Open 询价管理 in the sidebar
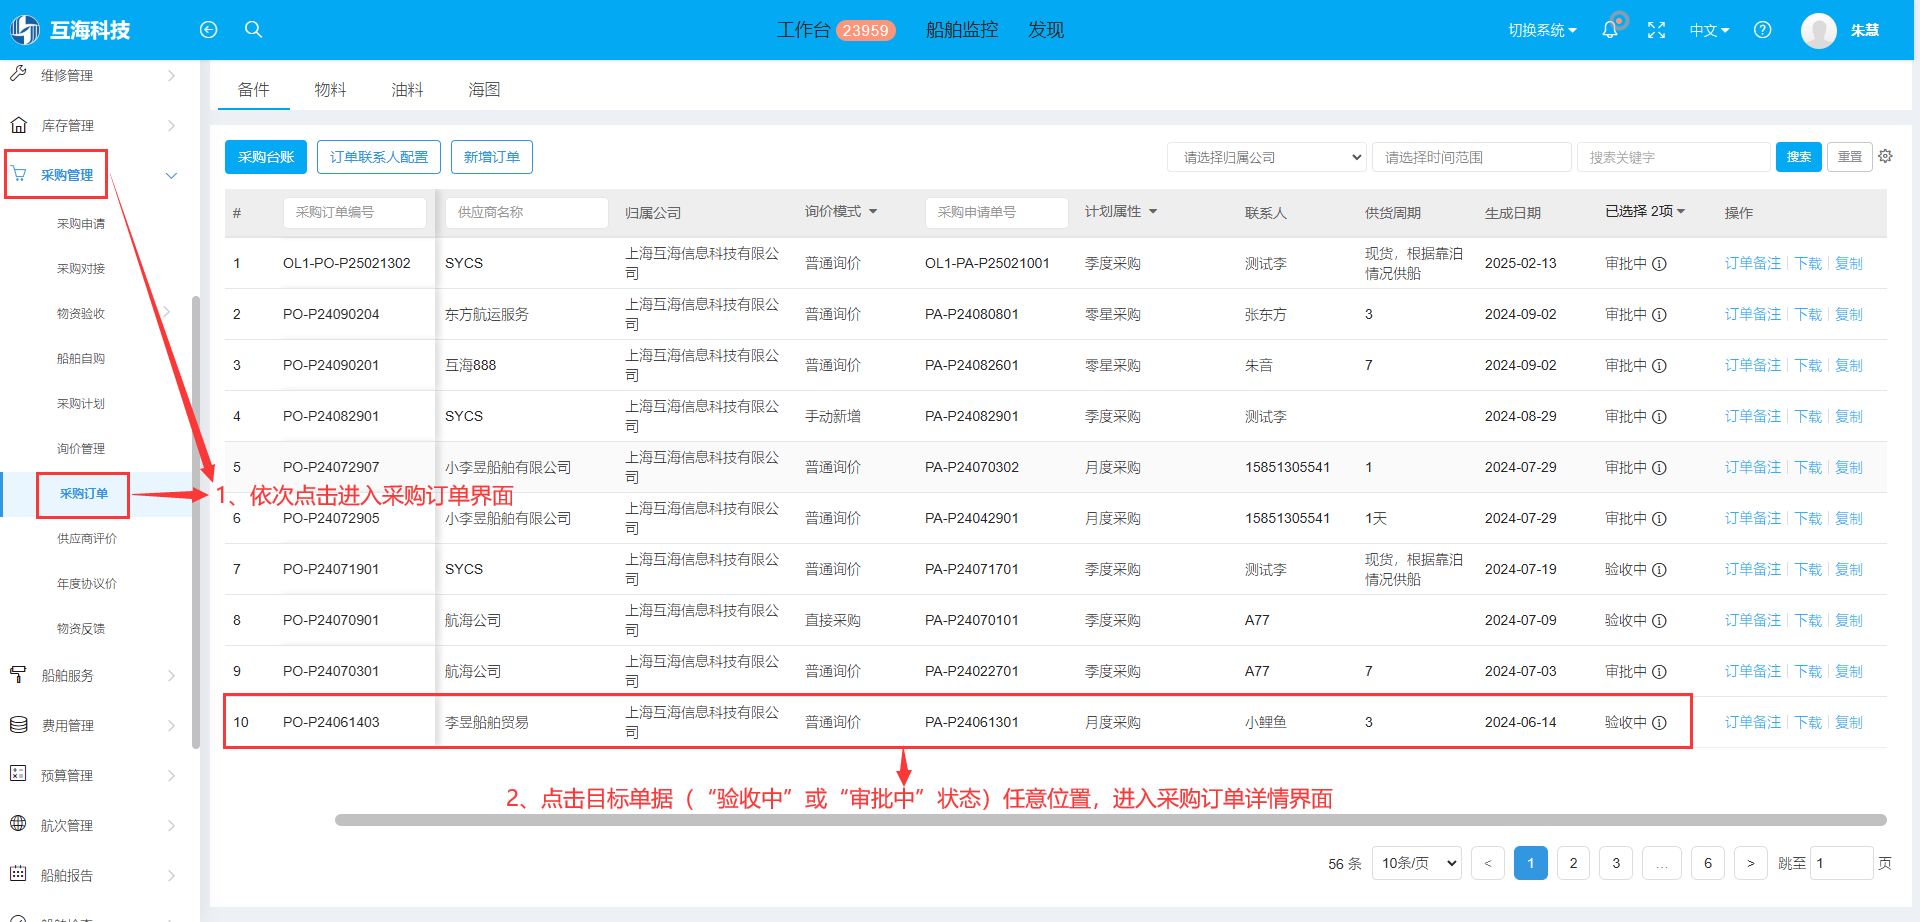 point(81,449)
